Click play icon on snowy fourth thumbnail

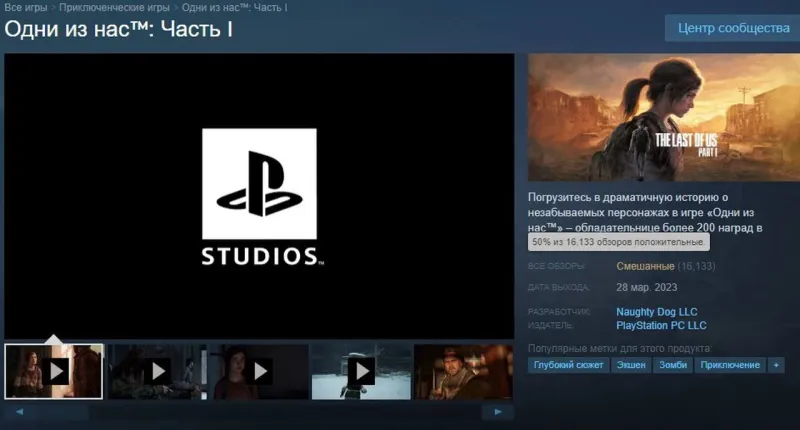(x=362, y=371)
